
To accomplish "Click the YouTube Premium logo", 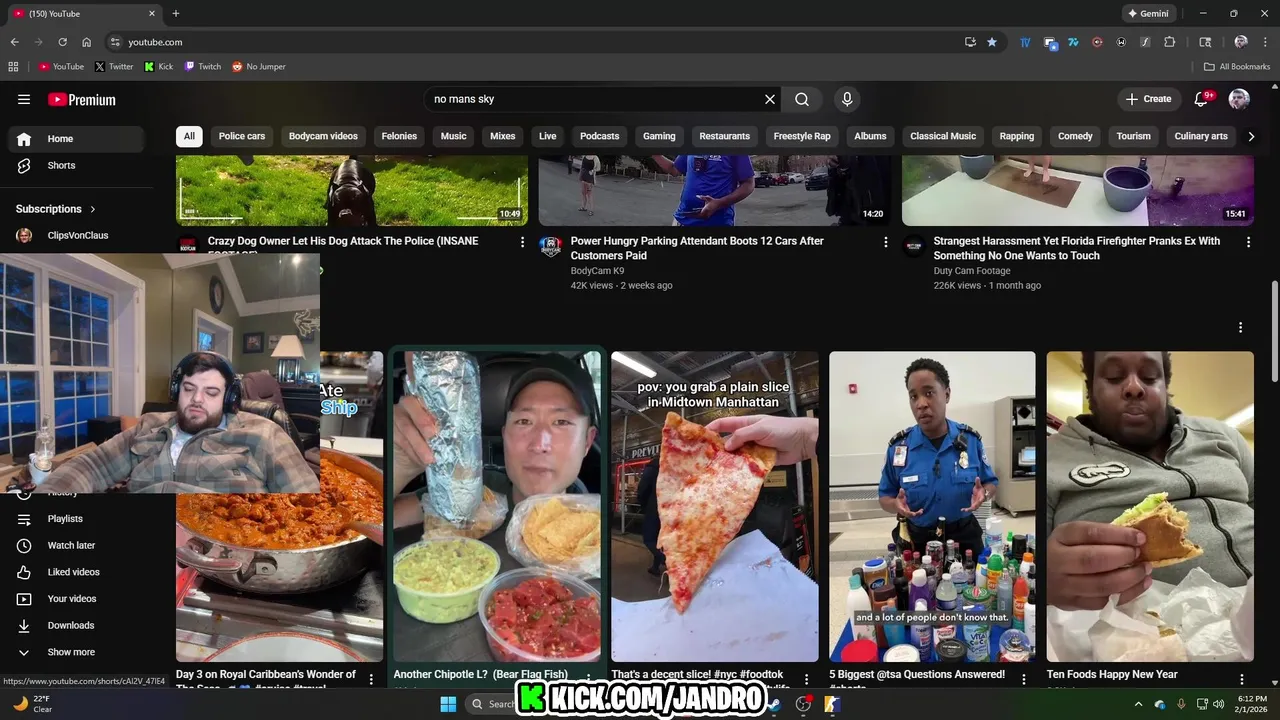I will (x=82, y=99).
